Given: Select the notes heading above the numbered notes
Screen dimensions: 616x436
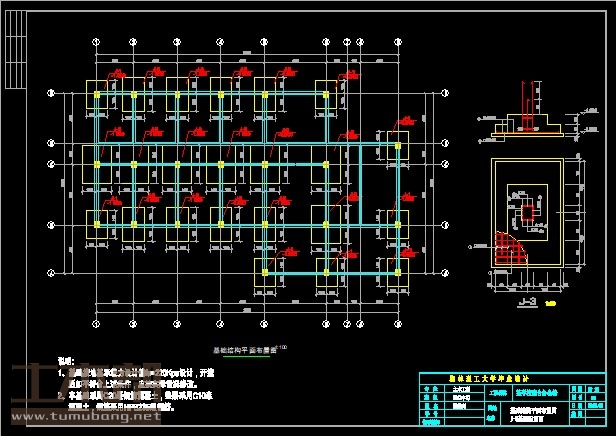Looking at the screenshot, I should pos(64,359).
